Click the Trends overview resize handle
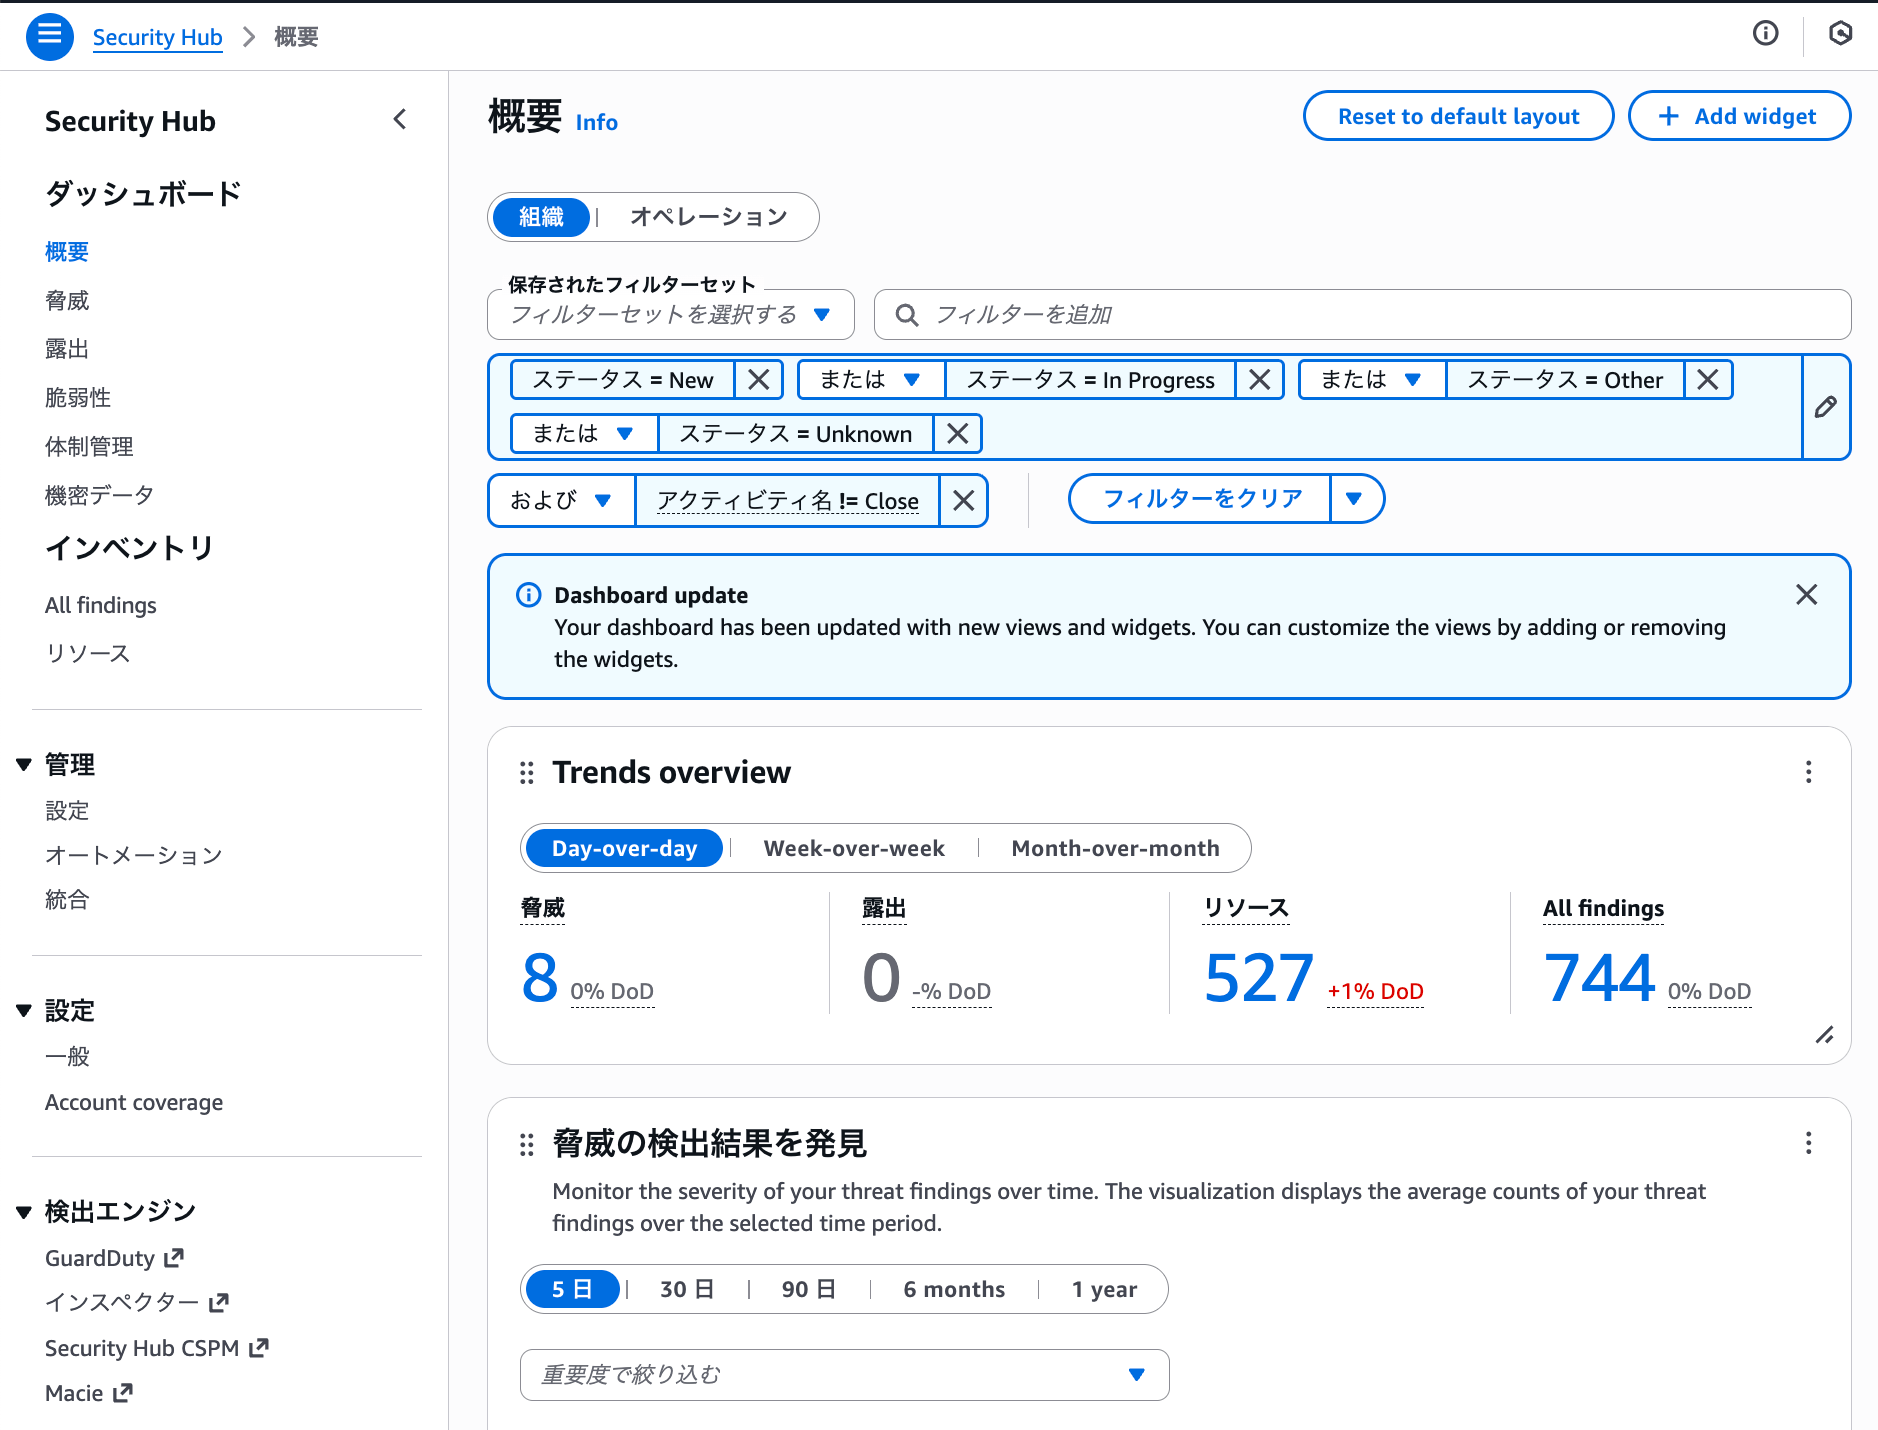The image size is (1878, 1430). 1824,1035
